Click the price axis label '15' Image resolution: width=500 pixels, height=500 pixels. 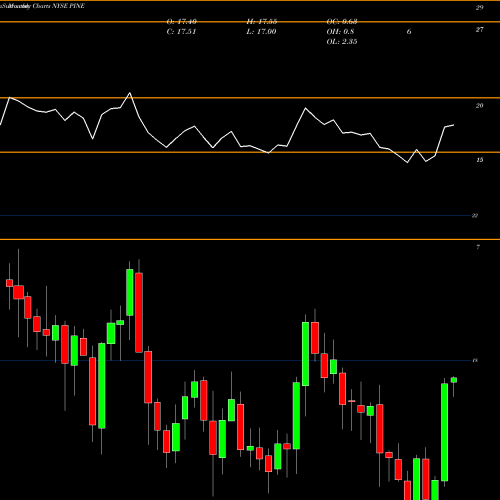click(x=479, y=160)
